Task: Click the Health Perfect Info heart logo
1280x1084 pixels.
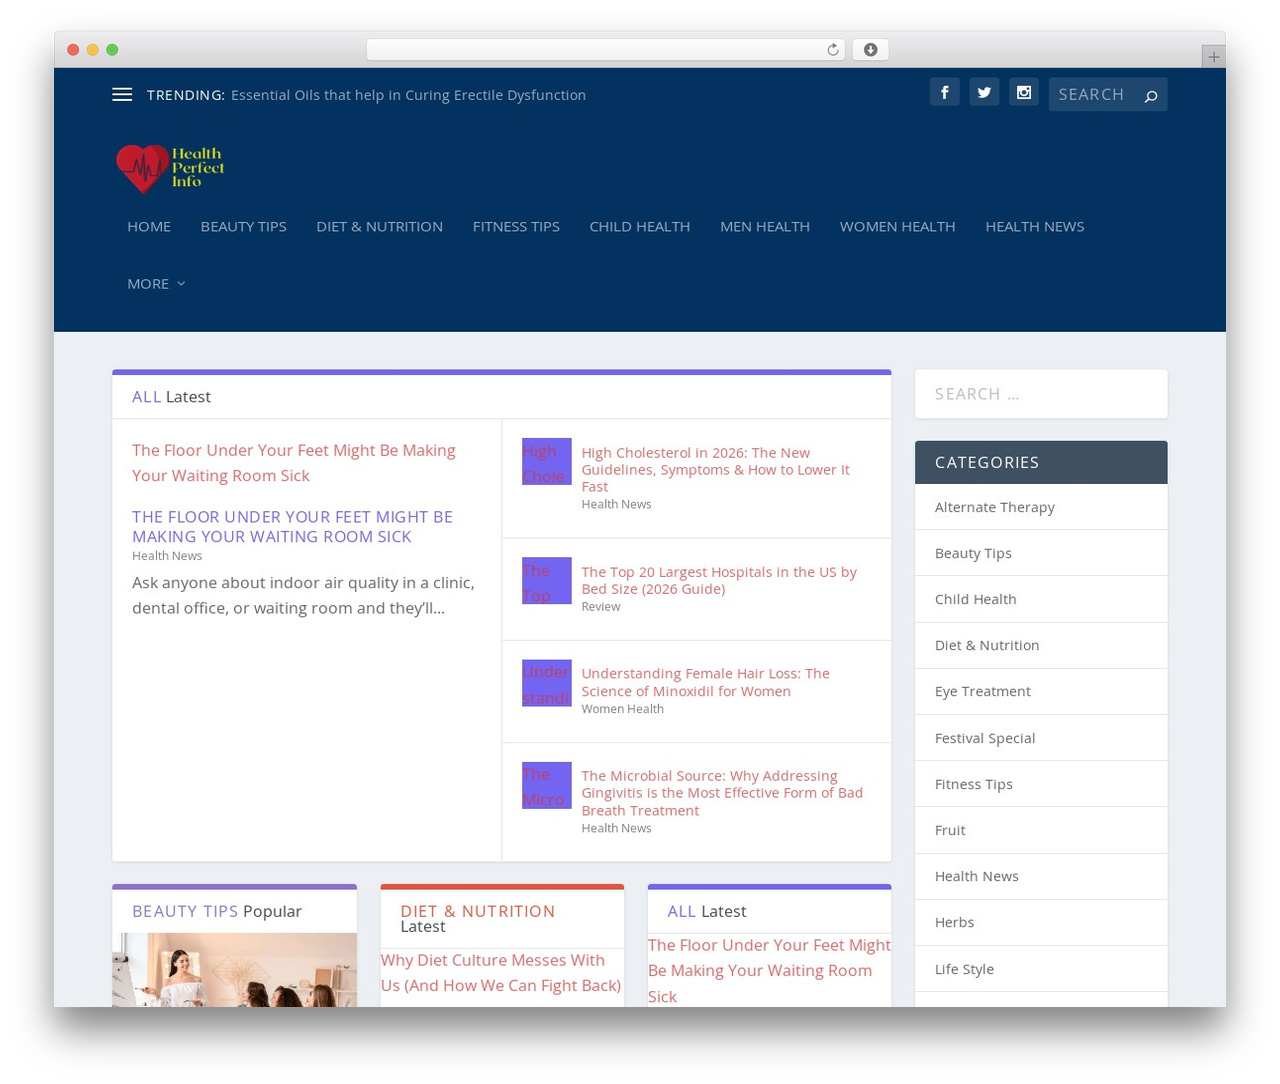Action: (170, 168)
